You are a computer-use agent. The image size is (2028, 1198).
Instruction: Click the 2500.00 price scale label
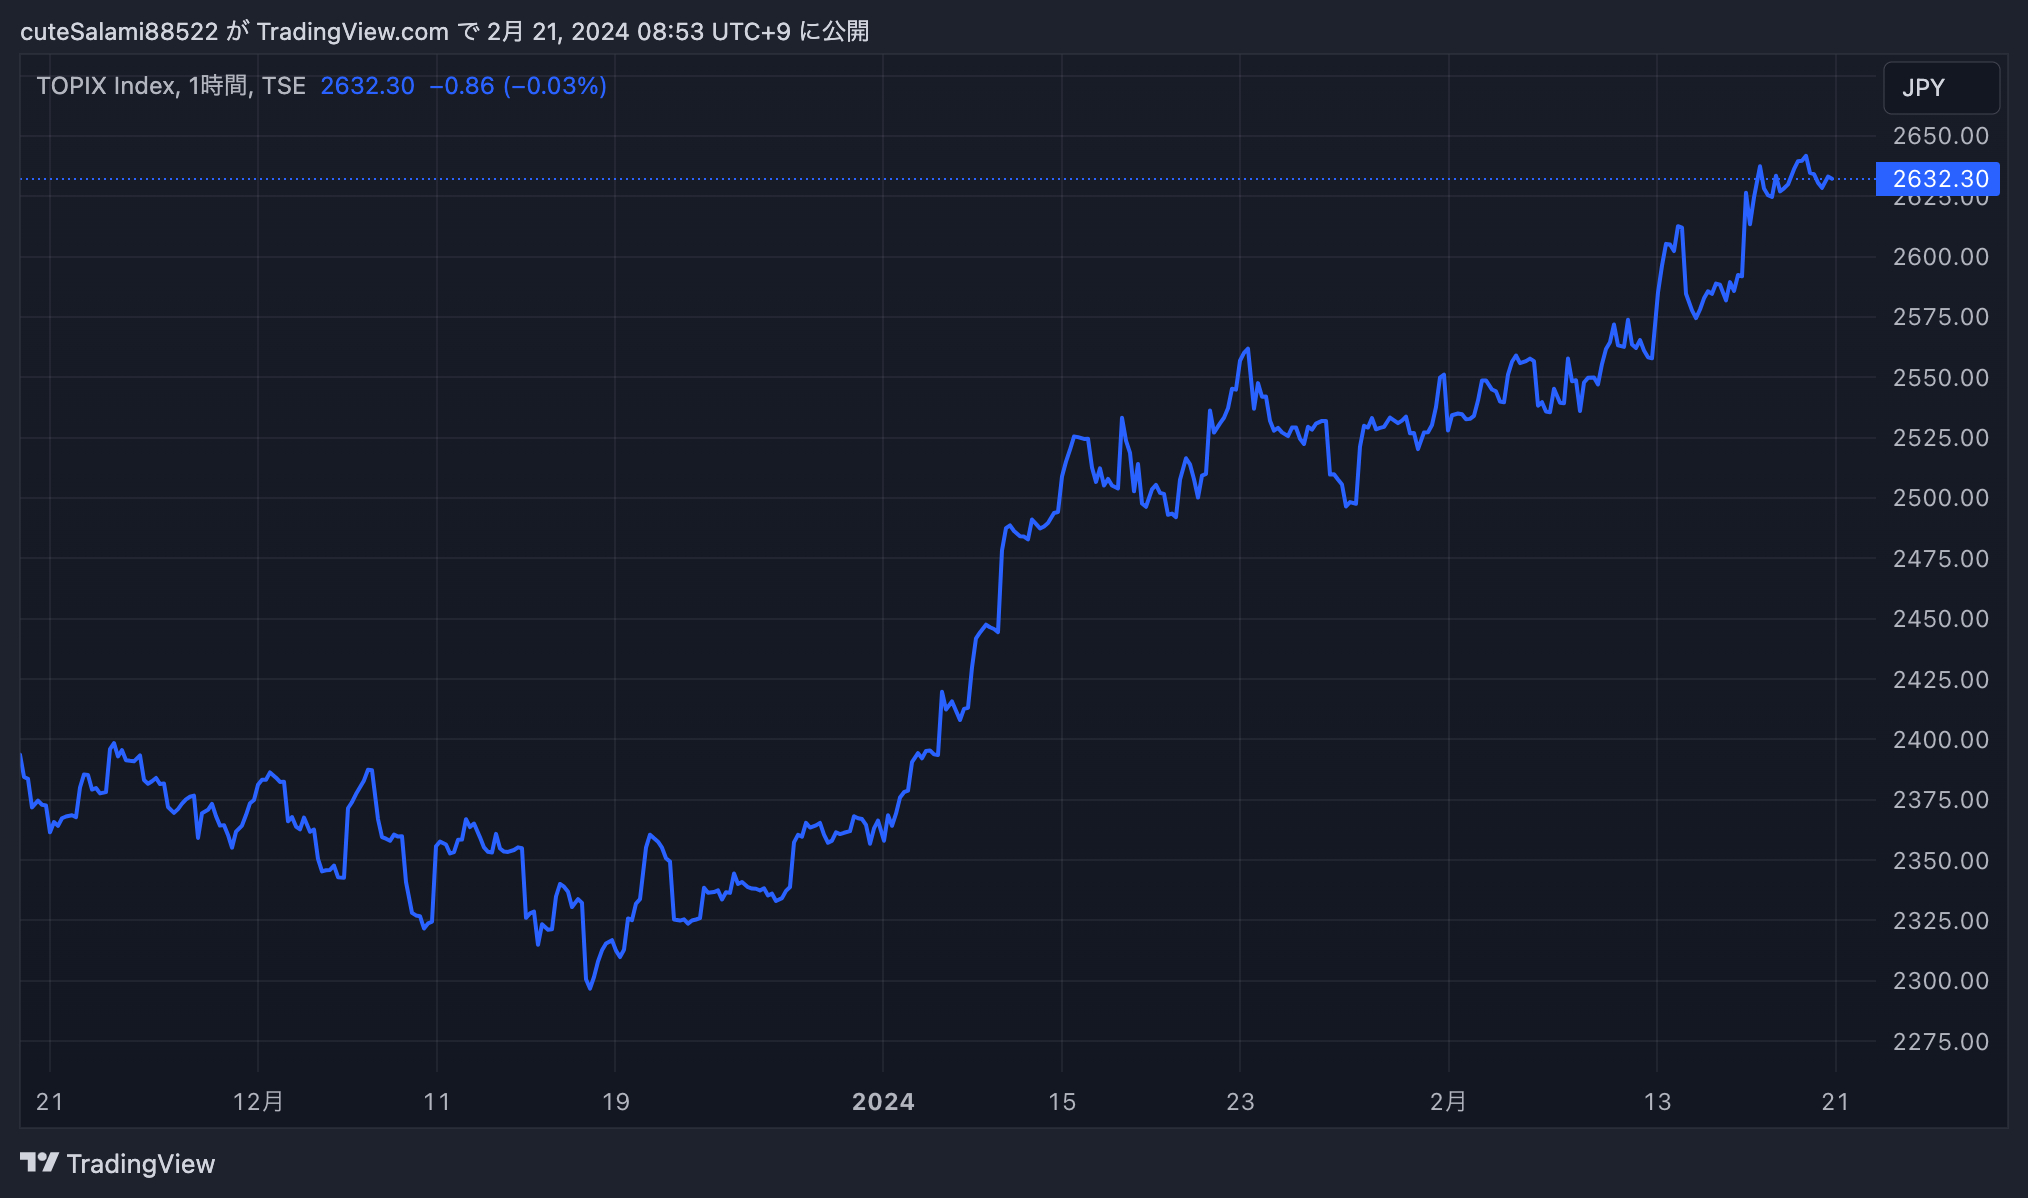coord(1940,498)
